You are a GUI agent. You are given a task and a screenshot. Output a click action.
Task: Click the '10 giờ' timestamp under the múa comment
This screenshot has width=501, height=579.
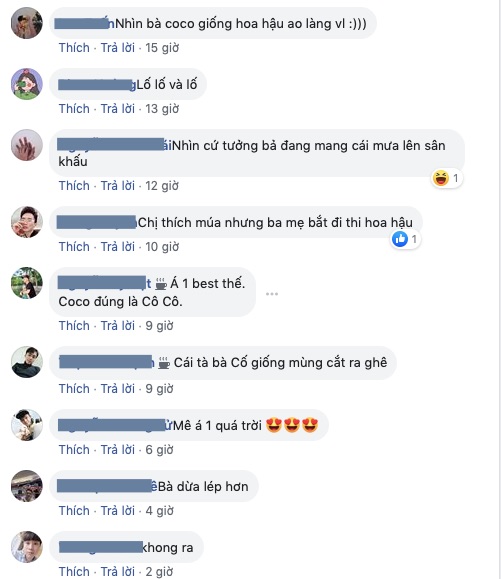(162, 246)
